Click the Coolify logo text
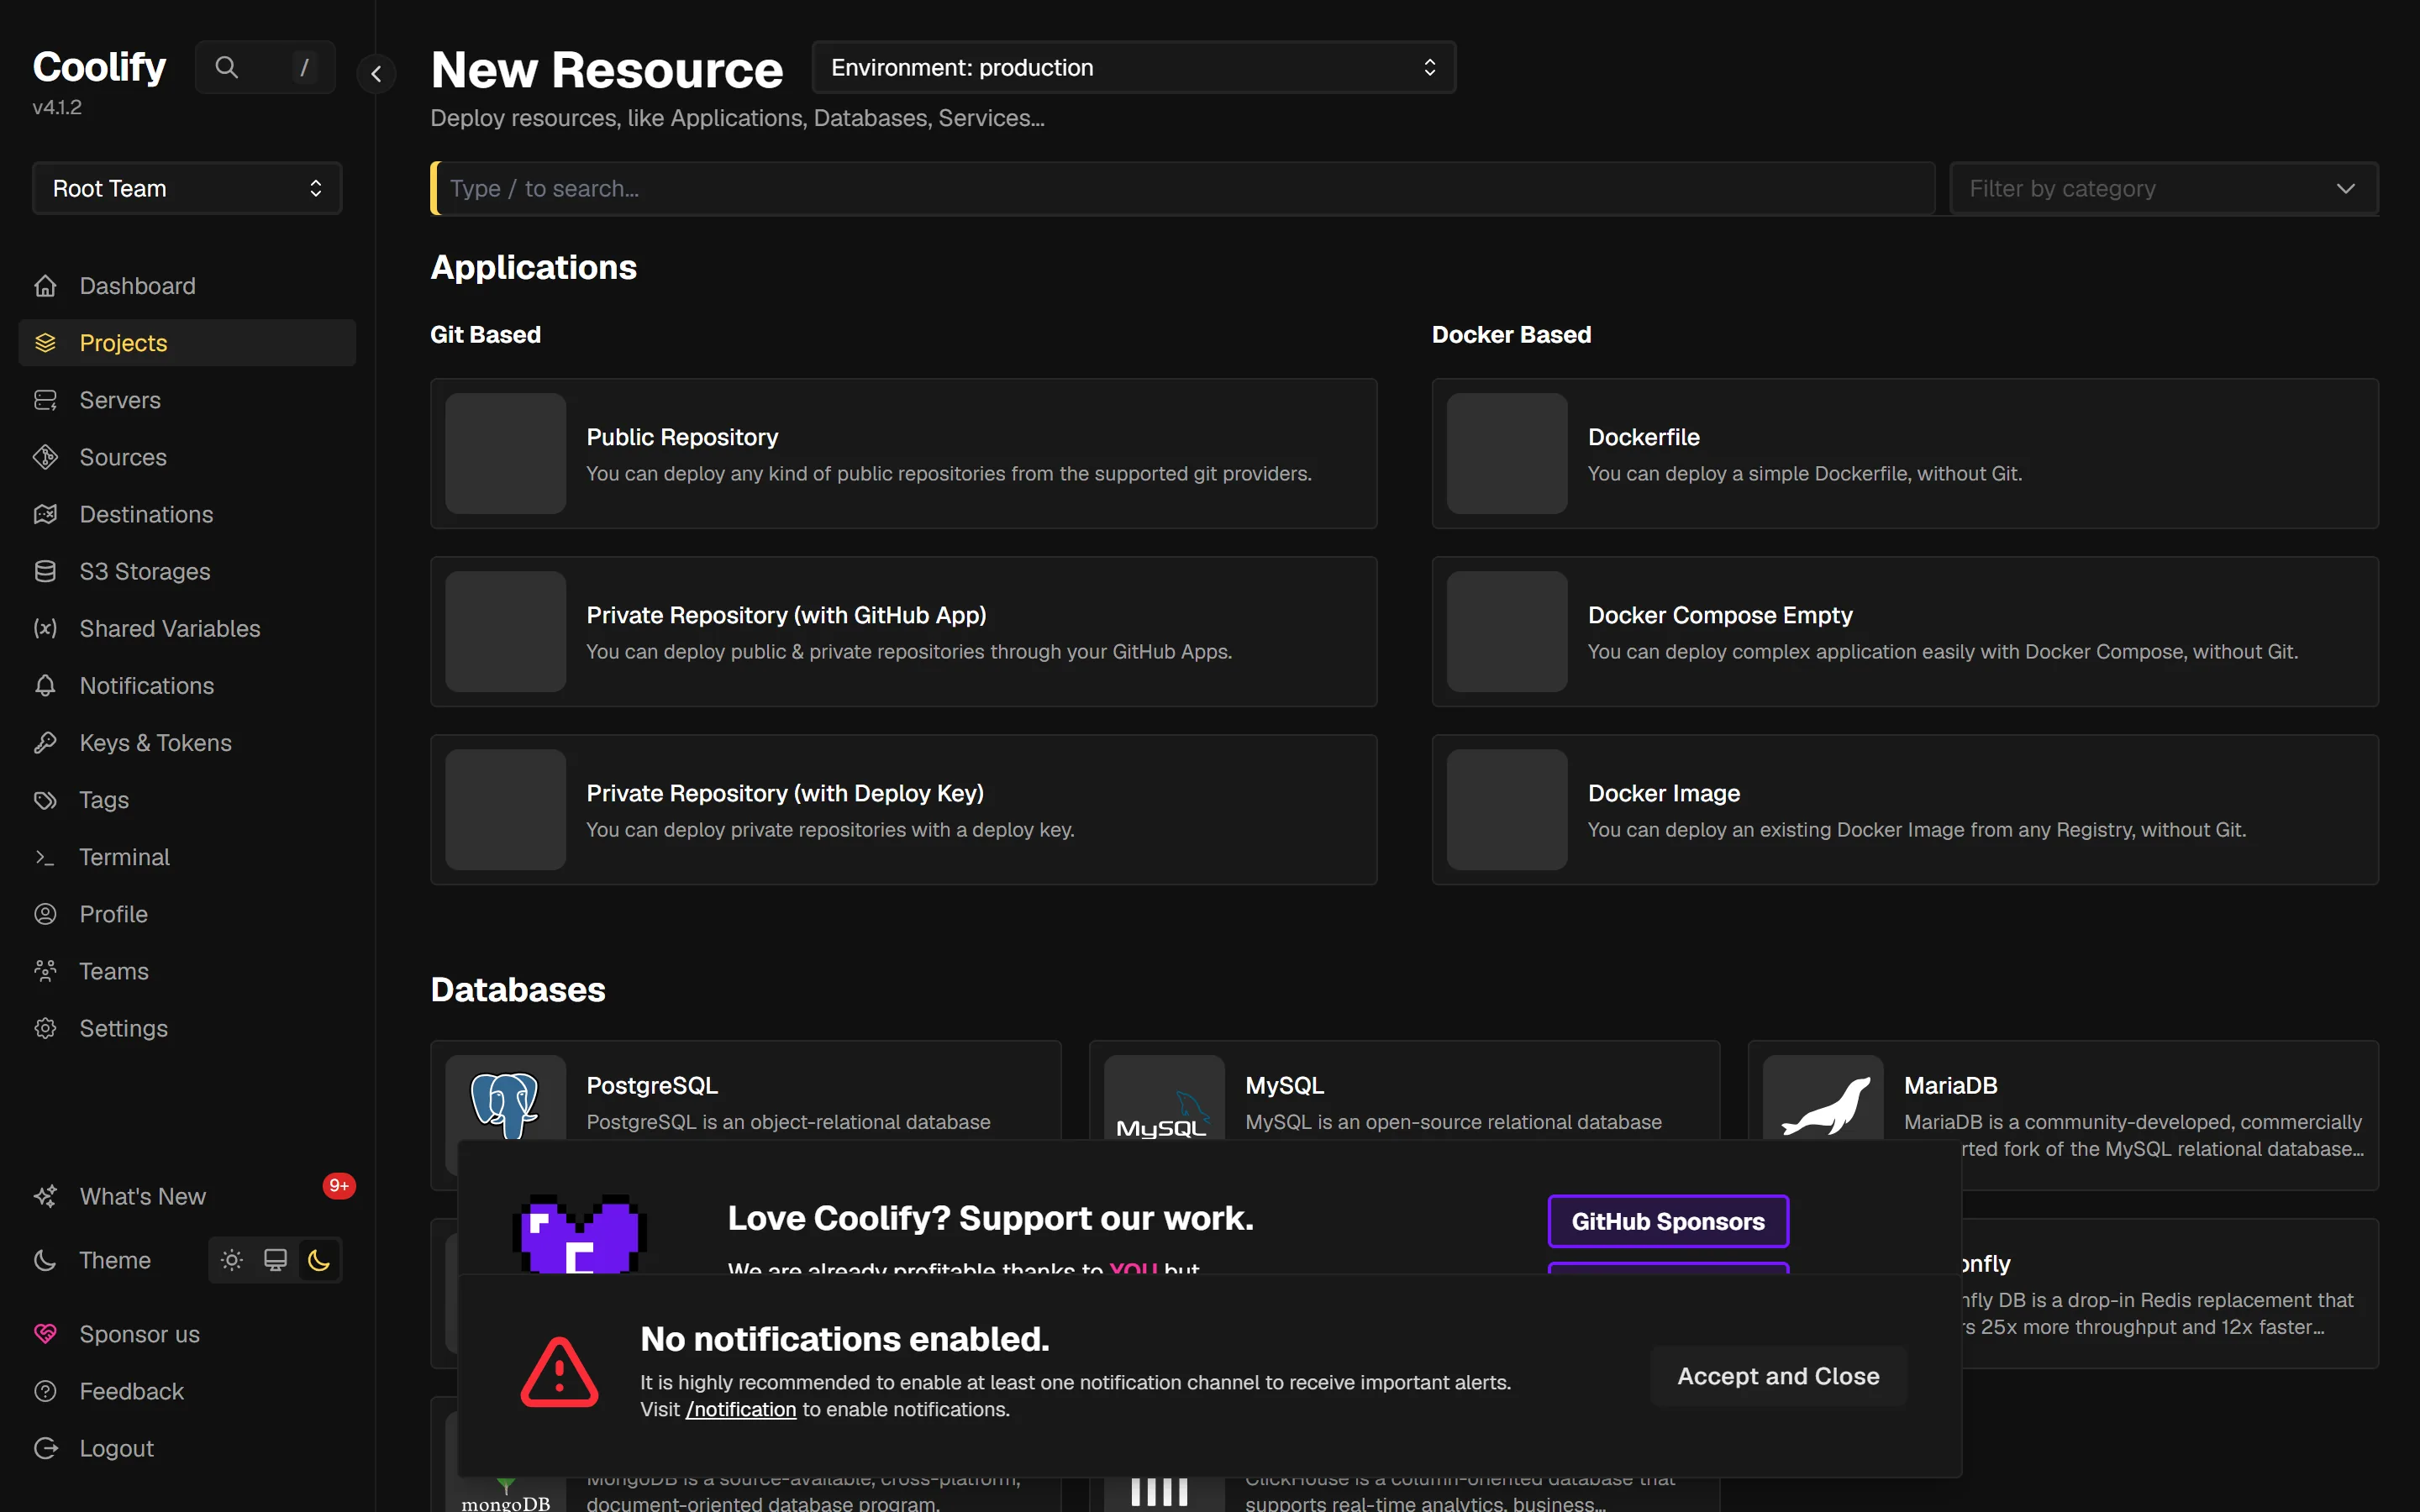The height and width of the screenshot is (1512, 2420). tap(99, 67)
